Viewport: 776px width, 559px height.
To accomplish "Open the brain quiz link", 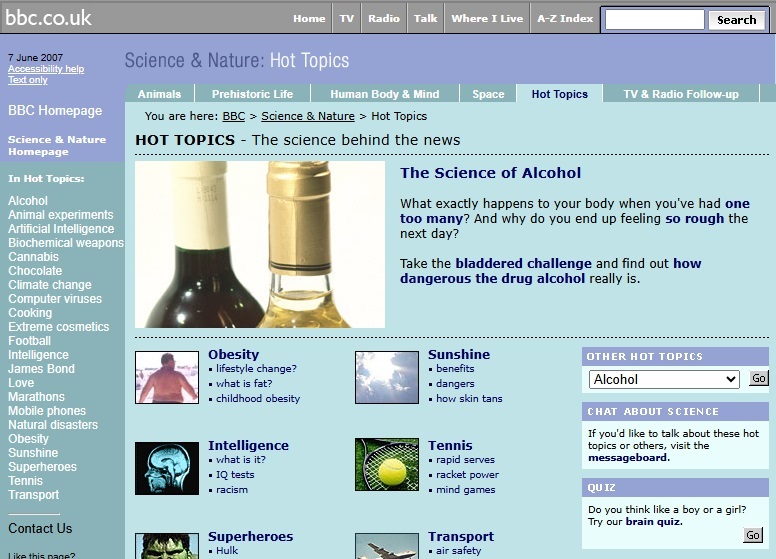I will coord(654,521).
